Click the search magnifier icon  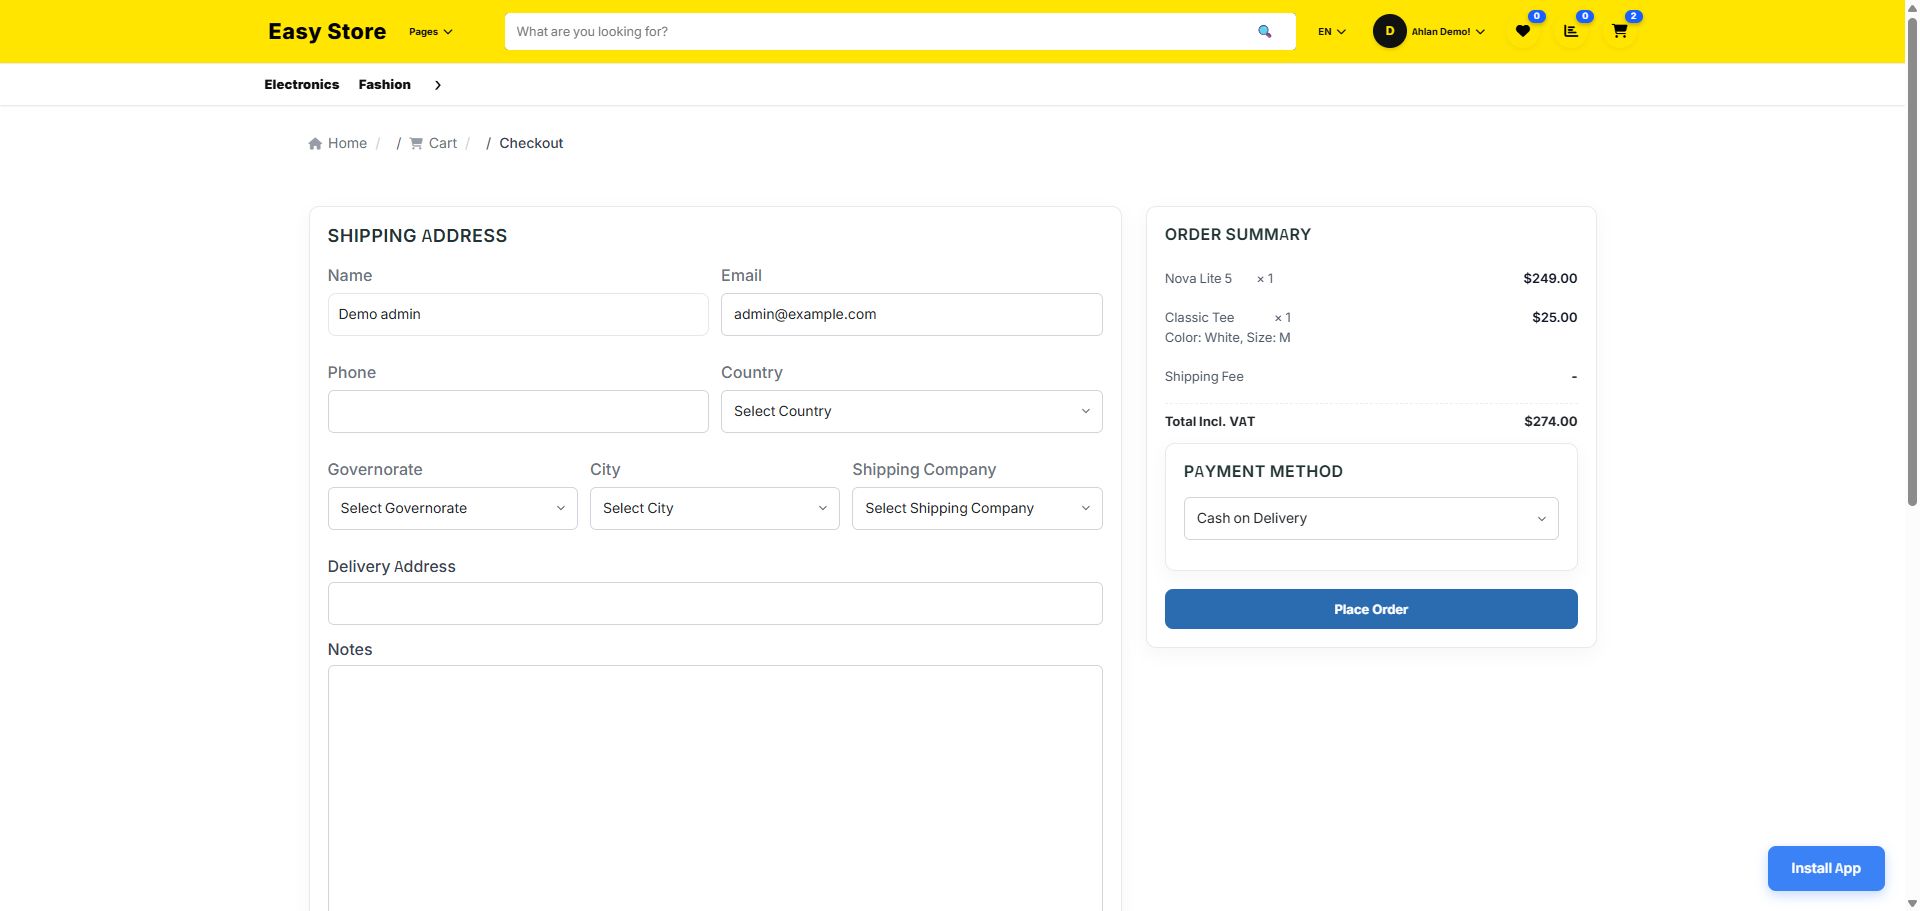pos(1264,32)
